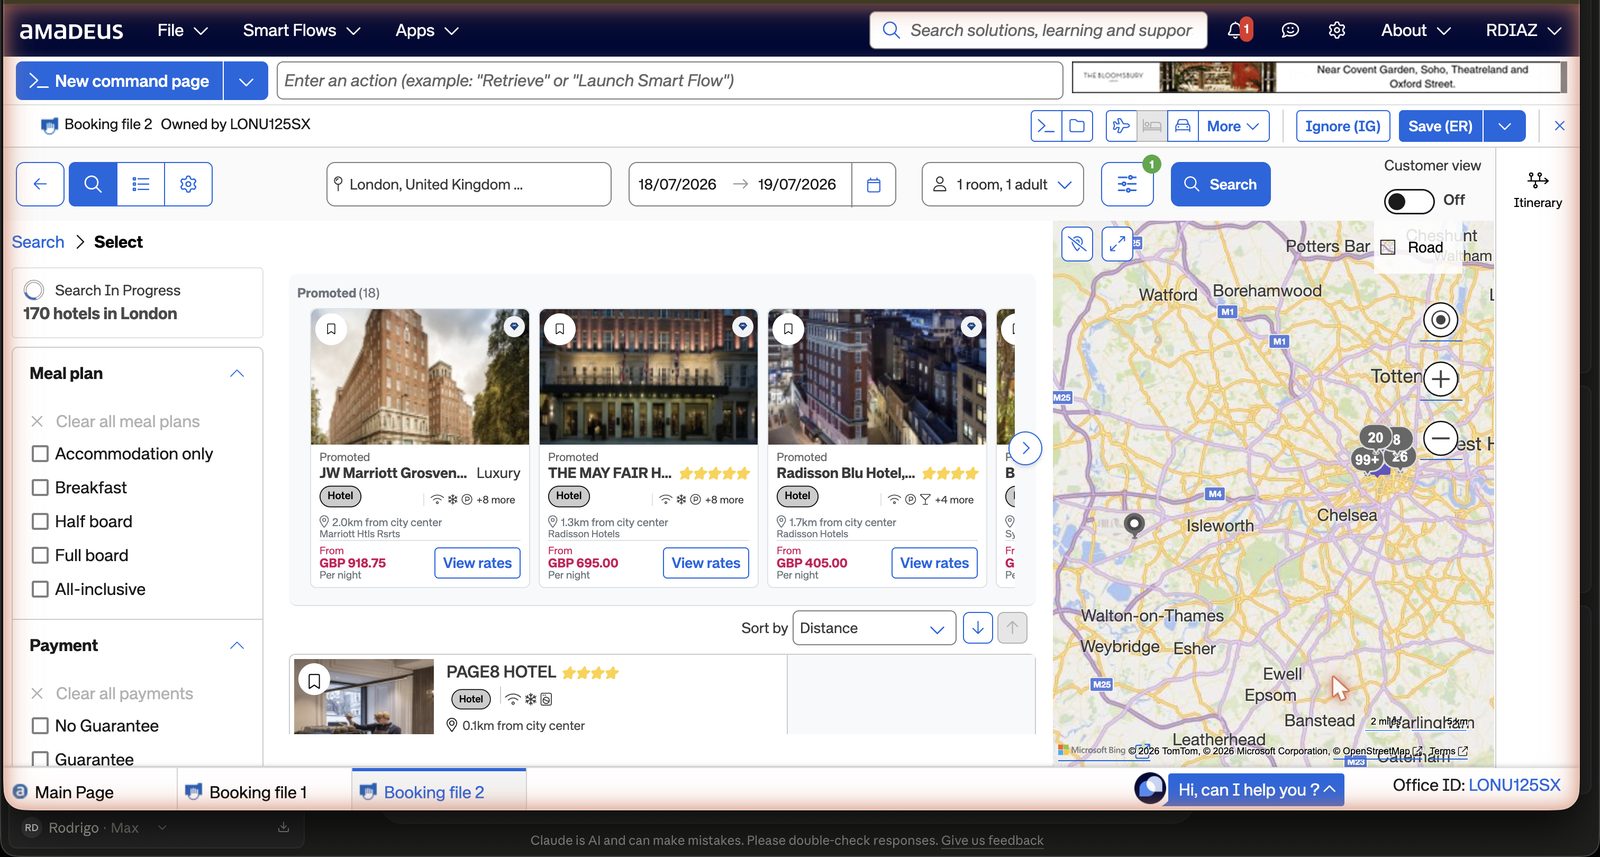The width and height of the screenshot is (1600, 857).
Task: Select the flight icon in booking toolbar
Action: coord(1121,126)
